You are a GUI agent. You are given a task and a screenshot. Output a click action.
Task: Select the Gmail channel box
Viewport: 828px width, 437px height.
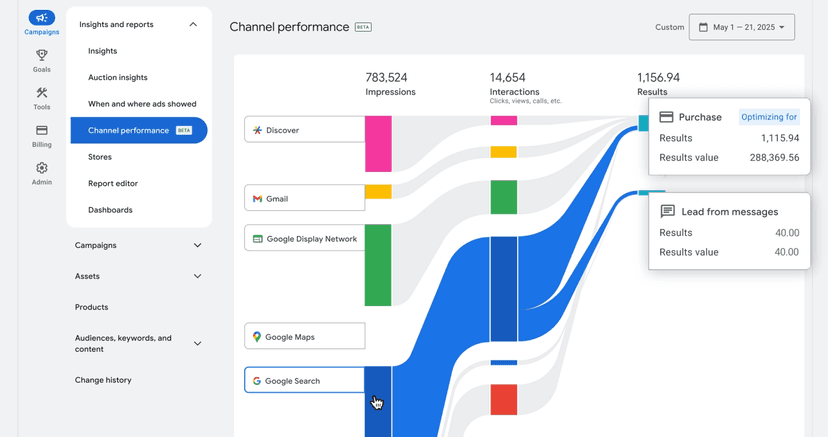[x=305, y=198]
